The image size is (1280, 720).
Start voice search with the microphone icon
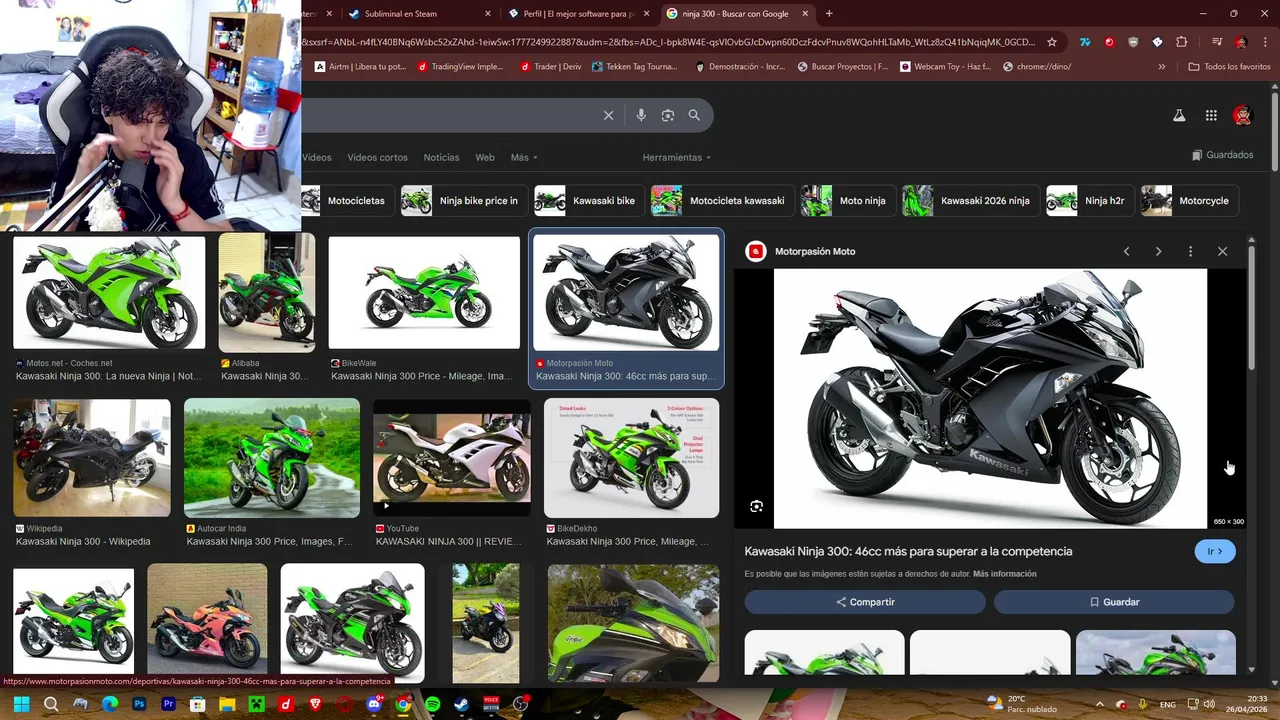click(641, 115)
